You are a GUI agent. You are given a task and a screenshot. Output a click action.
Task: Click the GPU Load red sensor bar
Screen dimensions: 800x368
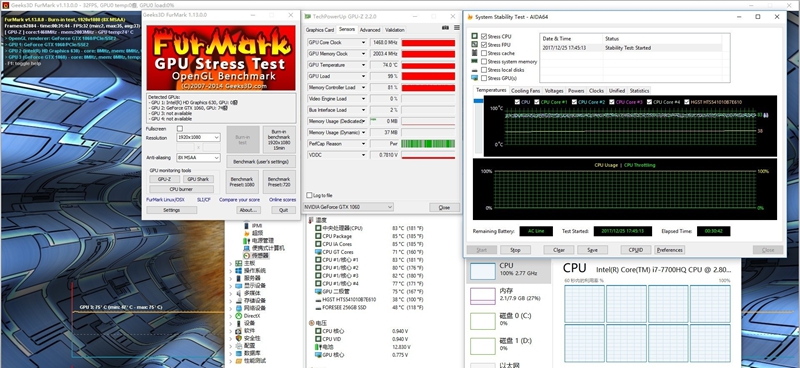pos(428,76)
